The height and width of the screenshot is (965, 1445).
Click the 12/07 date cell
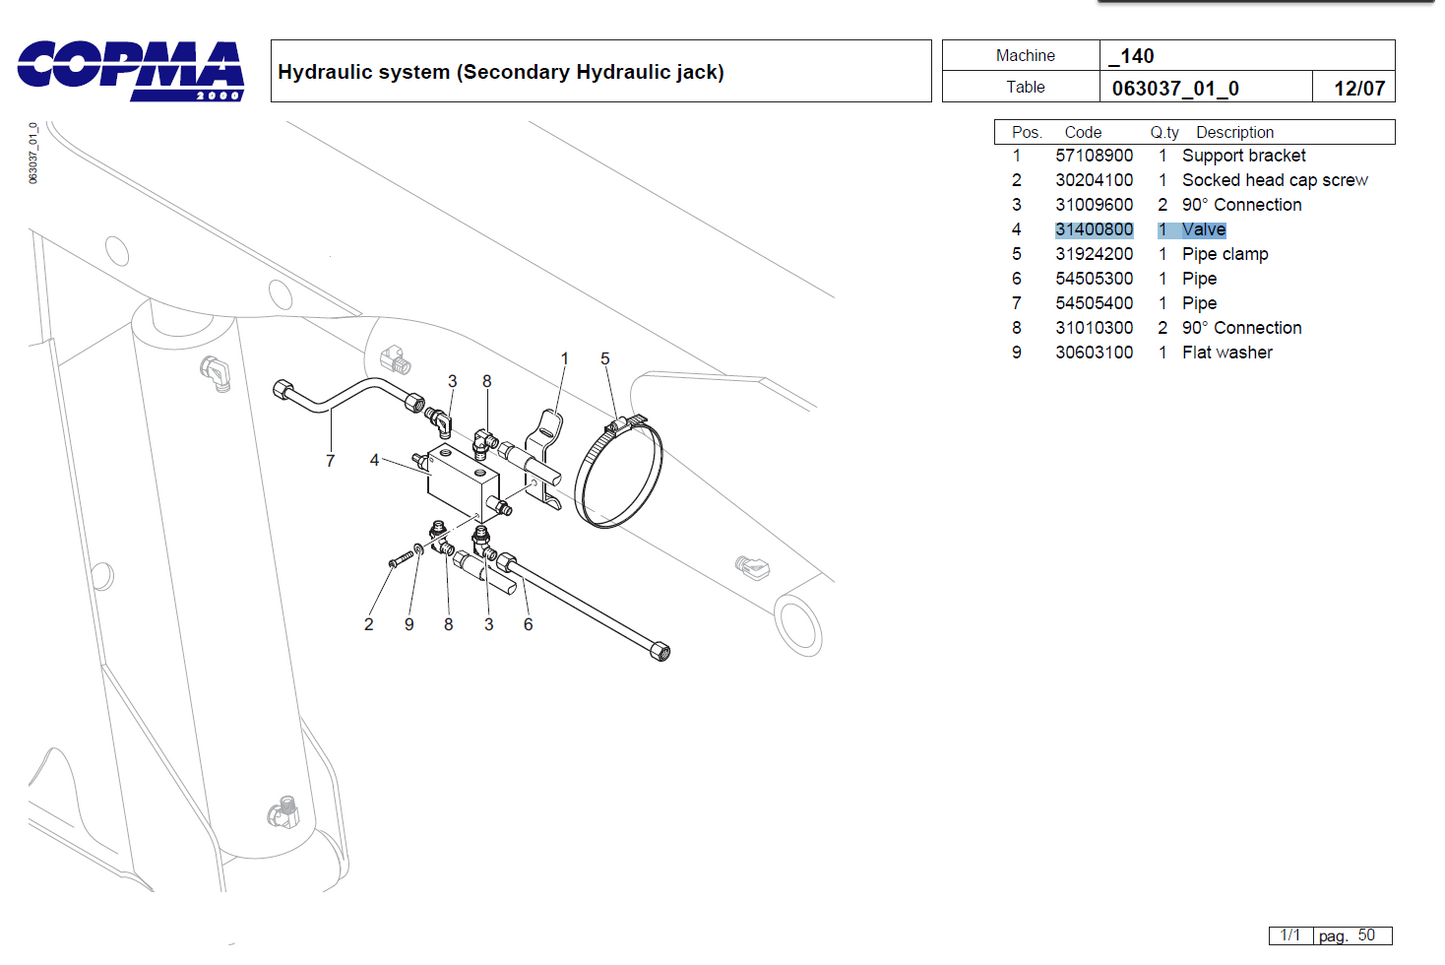1358,88
